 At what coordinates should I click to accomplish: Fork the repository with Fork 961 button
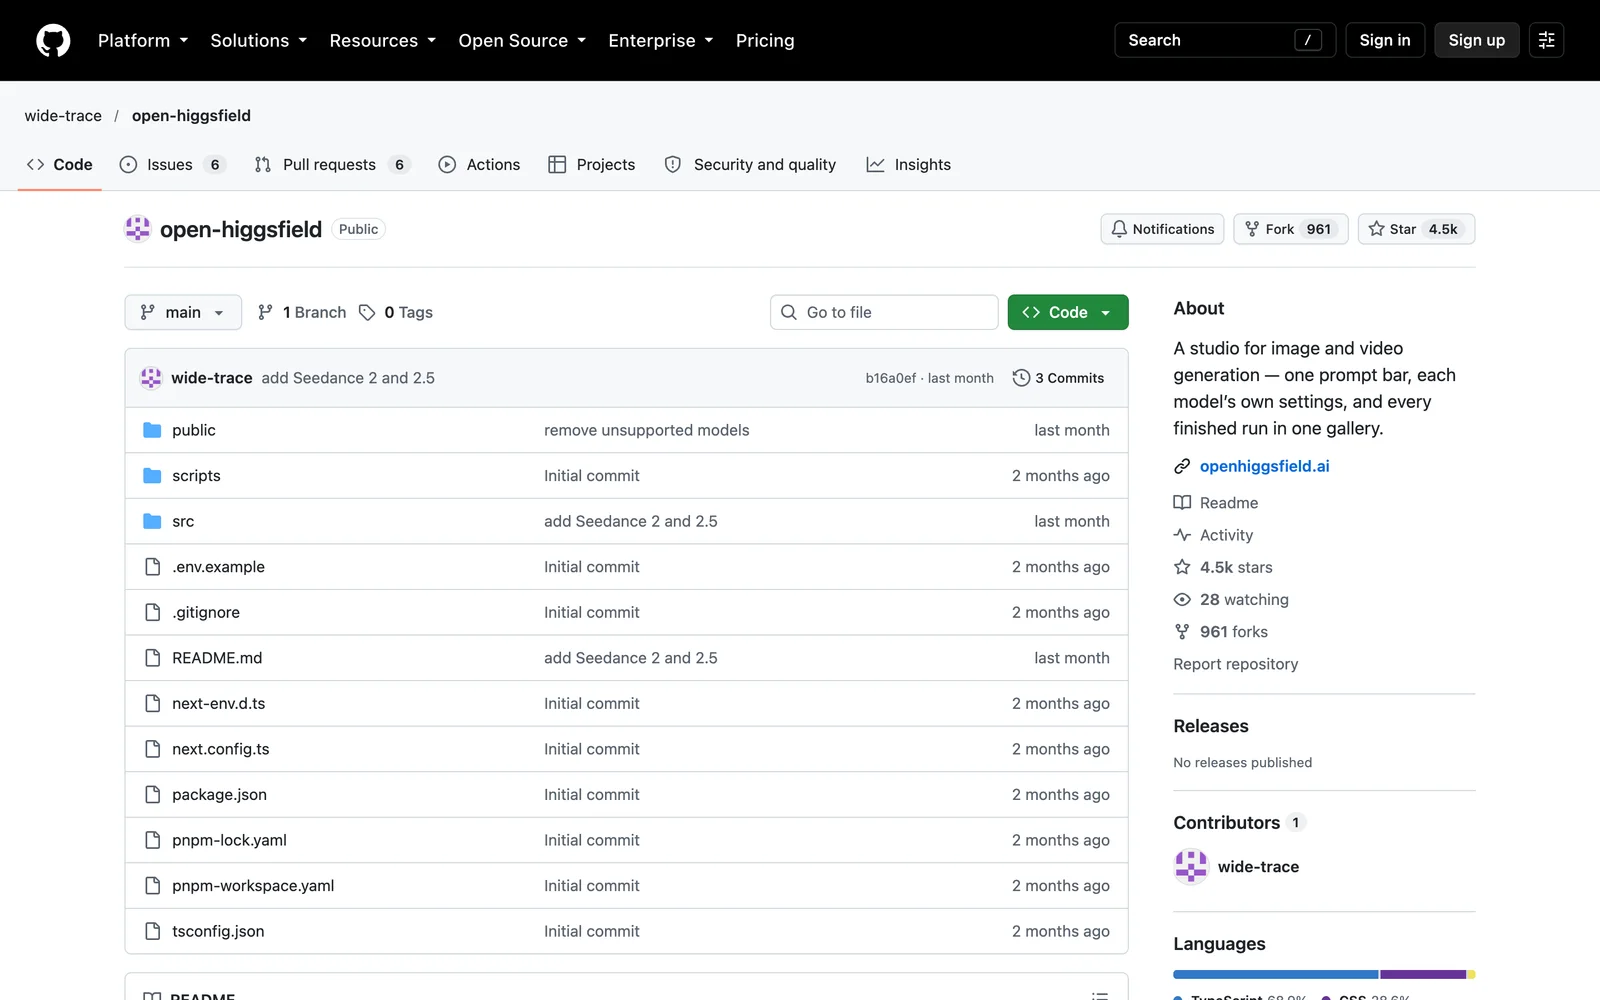(1291, 229)
